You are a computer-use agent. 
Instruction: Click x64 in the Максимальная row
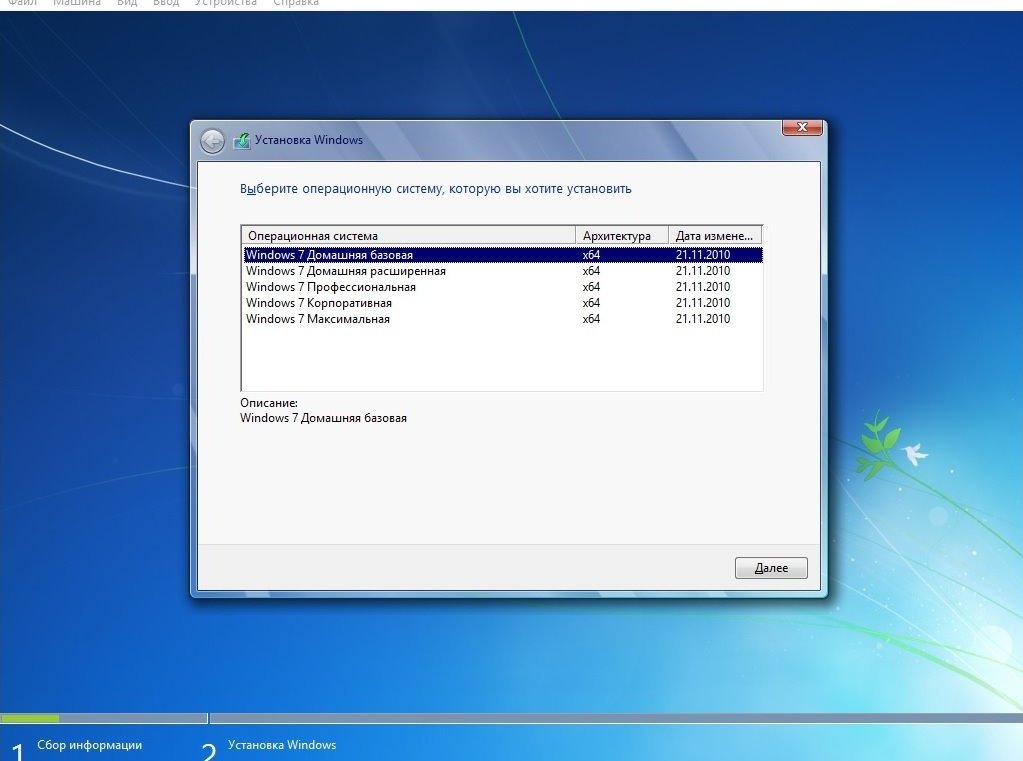[591, 319]
